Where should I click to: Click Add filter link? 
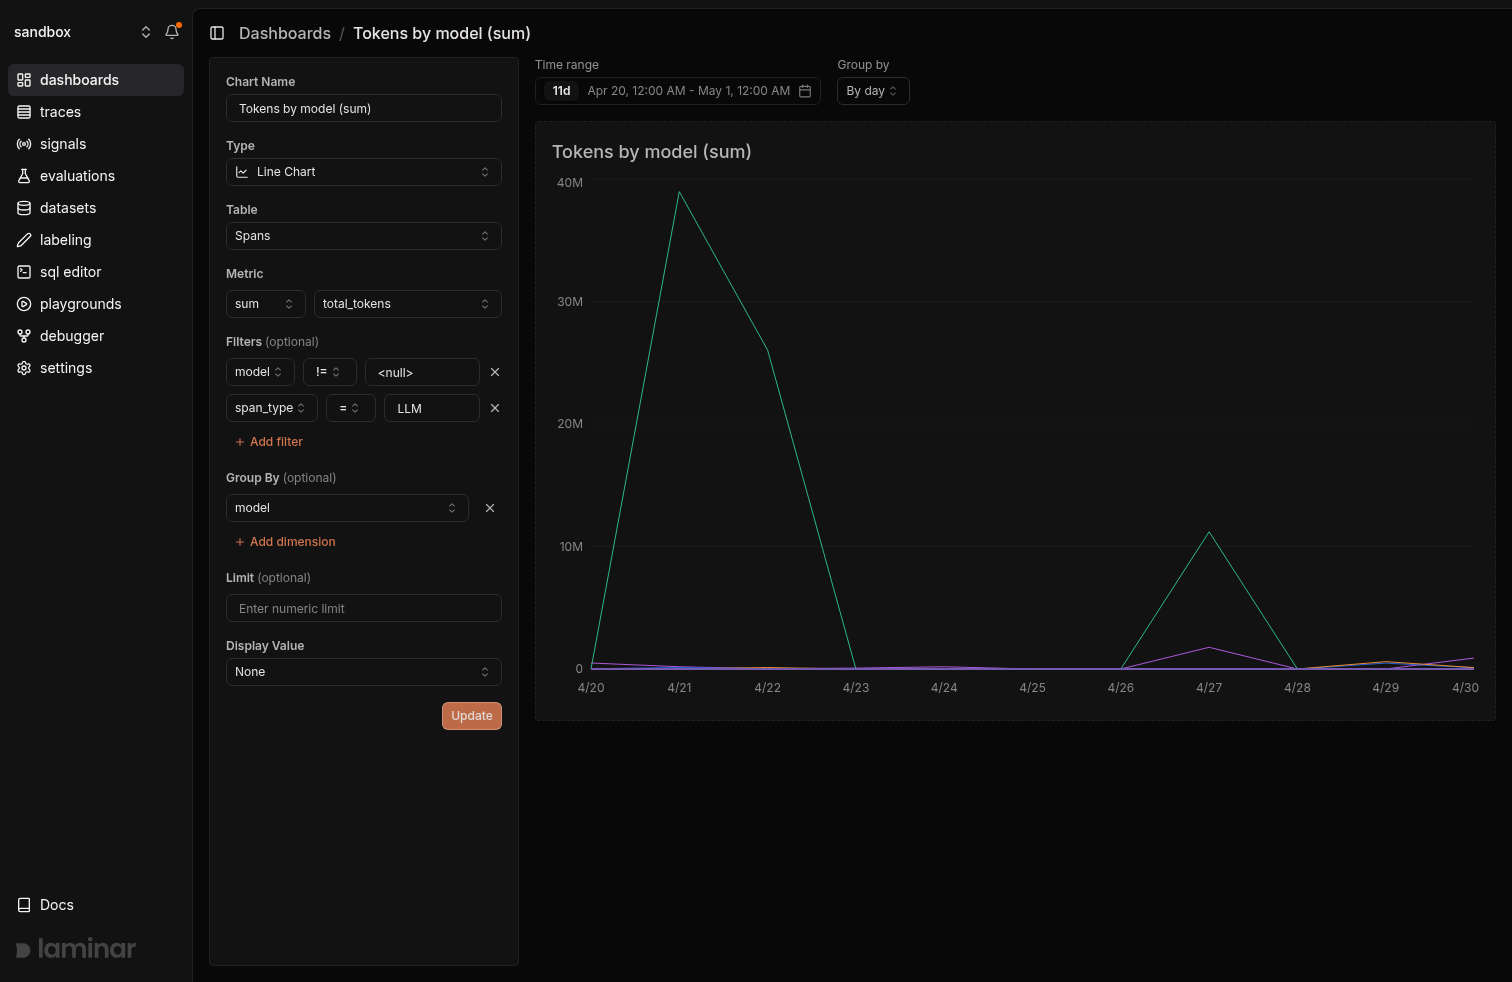coord(269,442)
